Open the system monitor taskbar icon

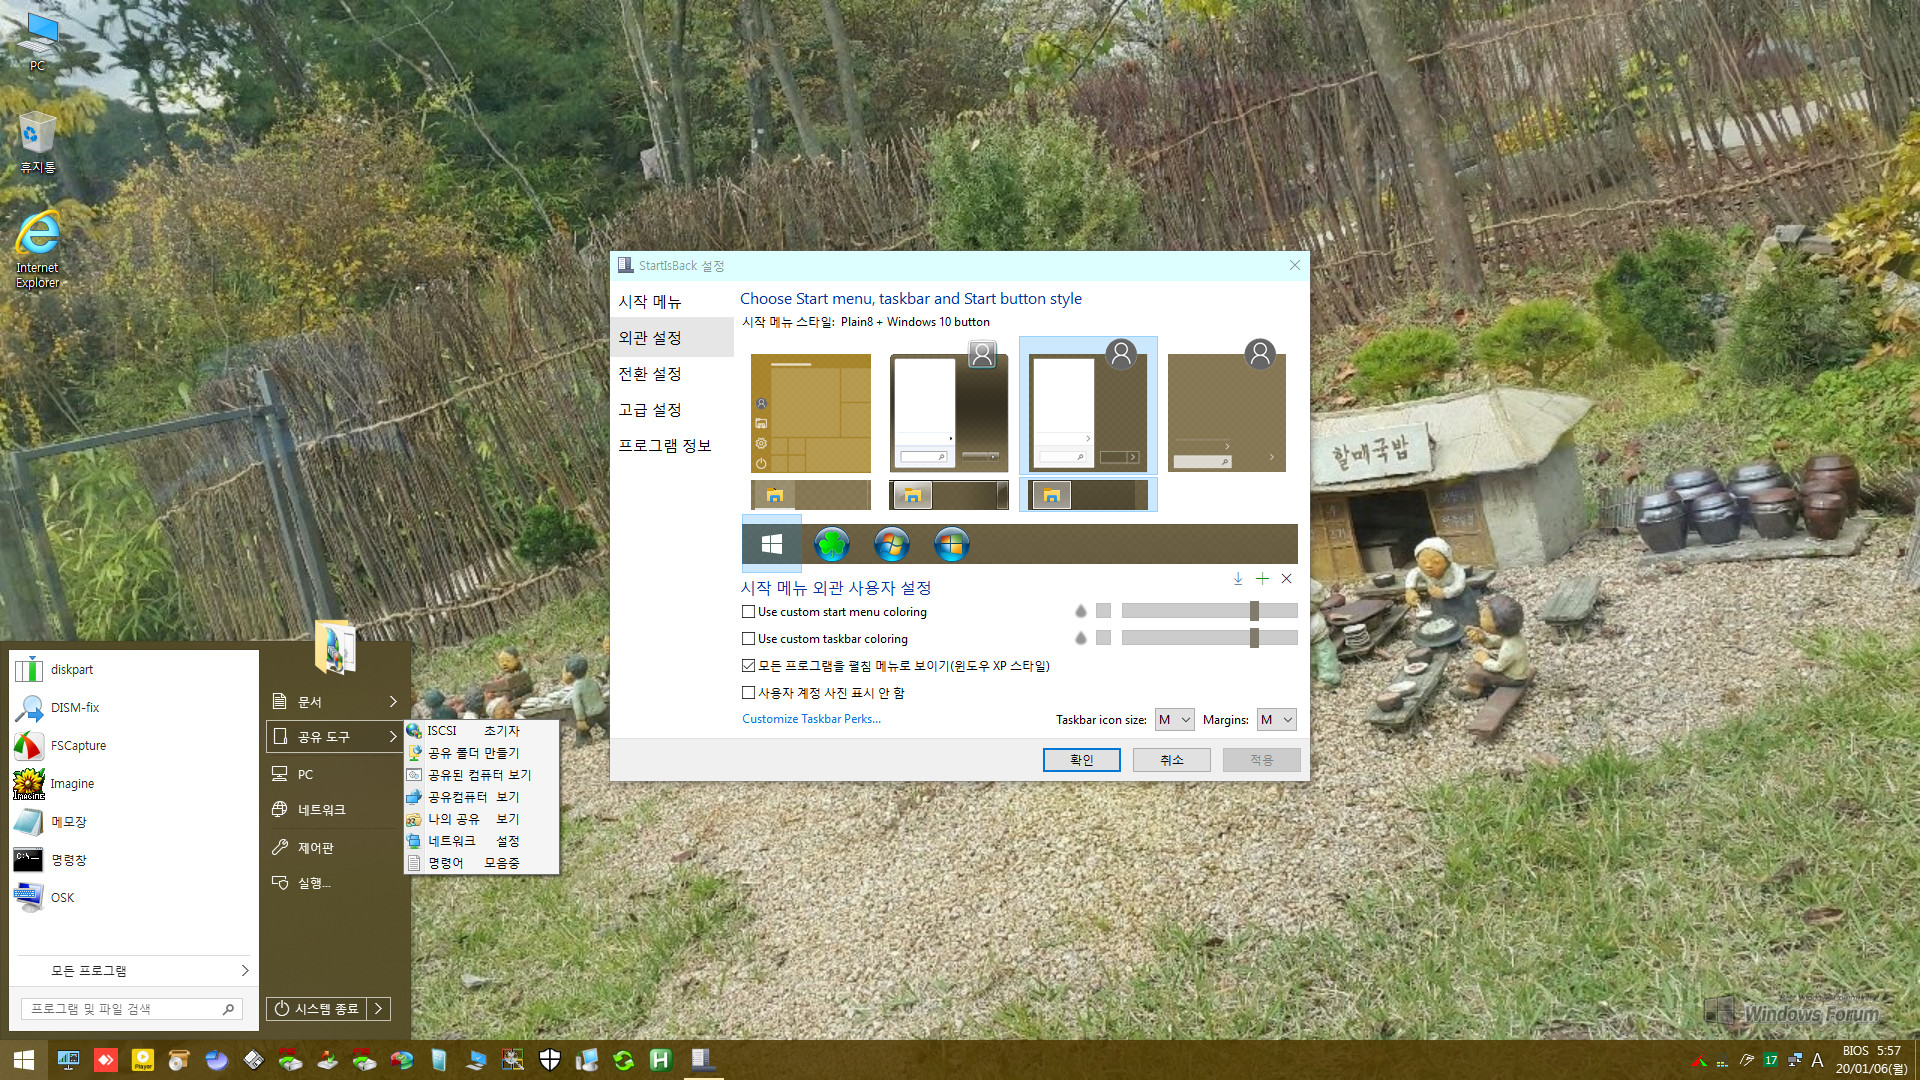[x=69, y=1060]
